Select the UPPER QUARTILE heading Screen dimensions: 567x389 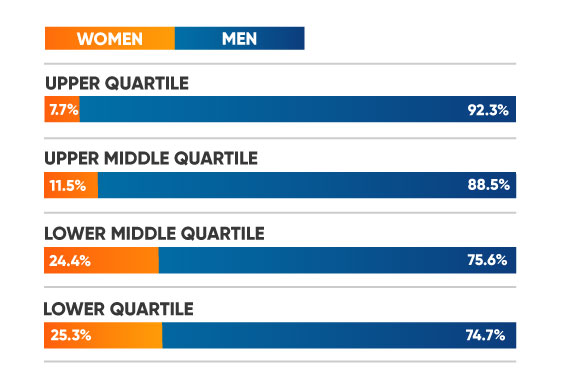tap(117, 84)
